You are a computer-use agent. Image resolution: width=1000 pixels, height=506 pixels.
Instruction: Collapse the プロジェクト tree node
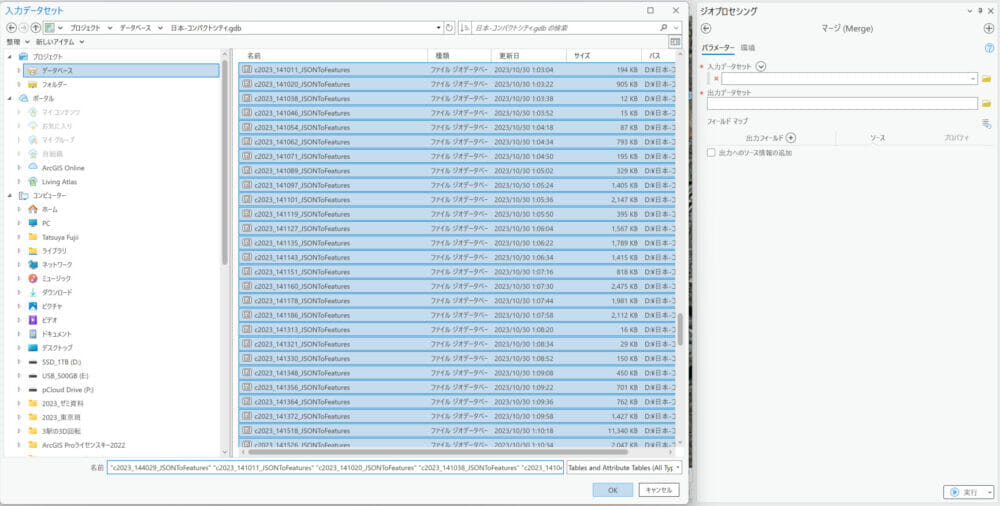coord(10,57)
